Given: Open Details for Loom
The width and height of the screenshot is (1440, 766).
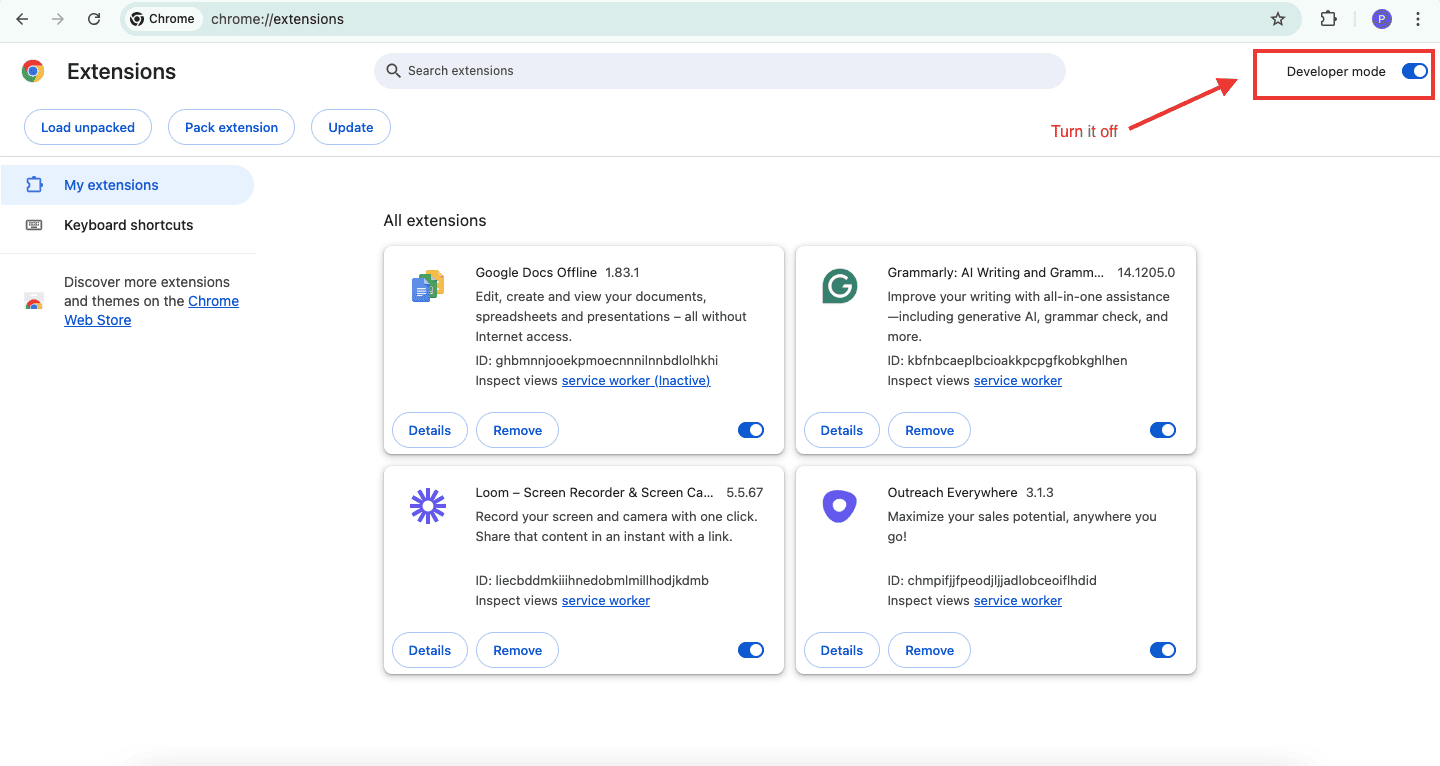Looking at the screenshot, I should [x=430, y=650].
